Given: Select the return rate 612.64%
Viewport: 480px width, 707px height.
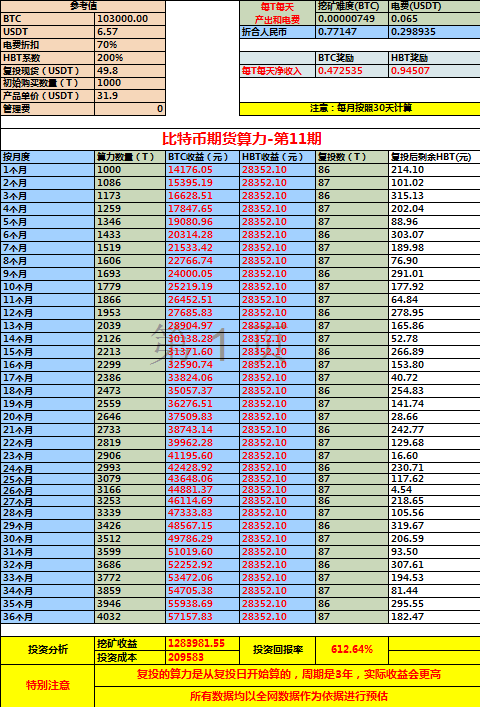Looking at the screenshot, I should (x=352, y=650).
